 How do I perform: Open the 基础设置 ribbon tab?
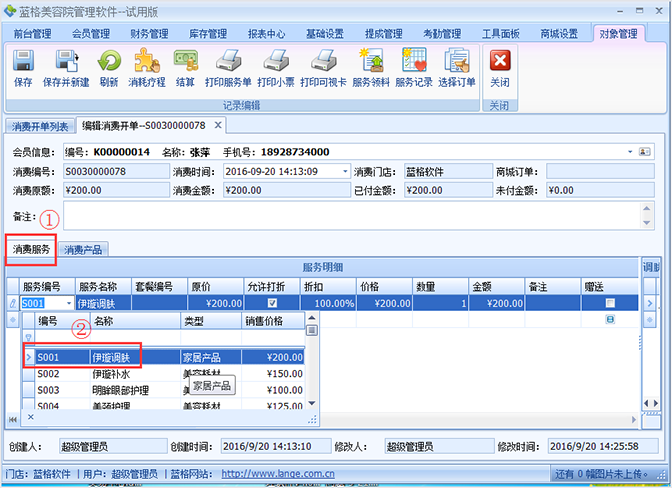(325, 33)
